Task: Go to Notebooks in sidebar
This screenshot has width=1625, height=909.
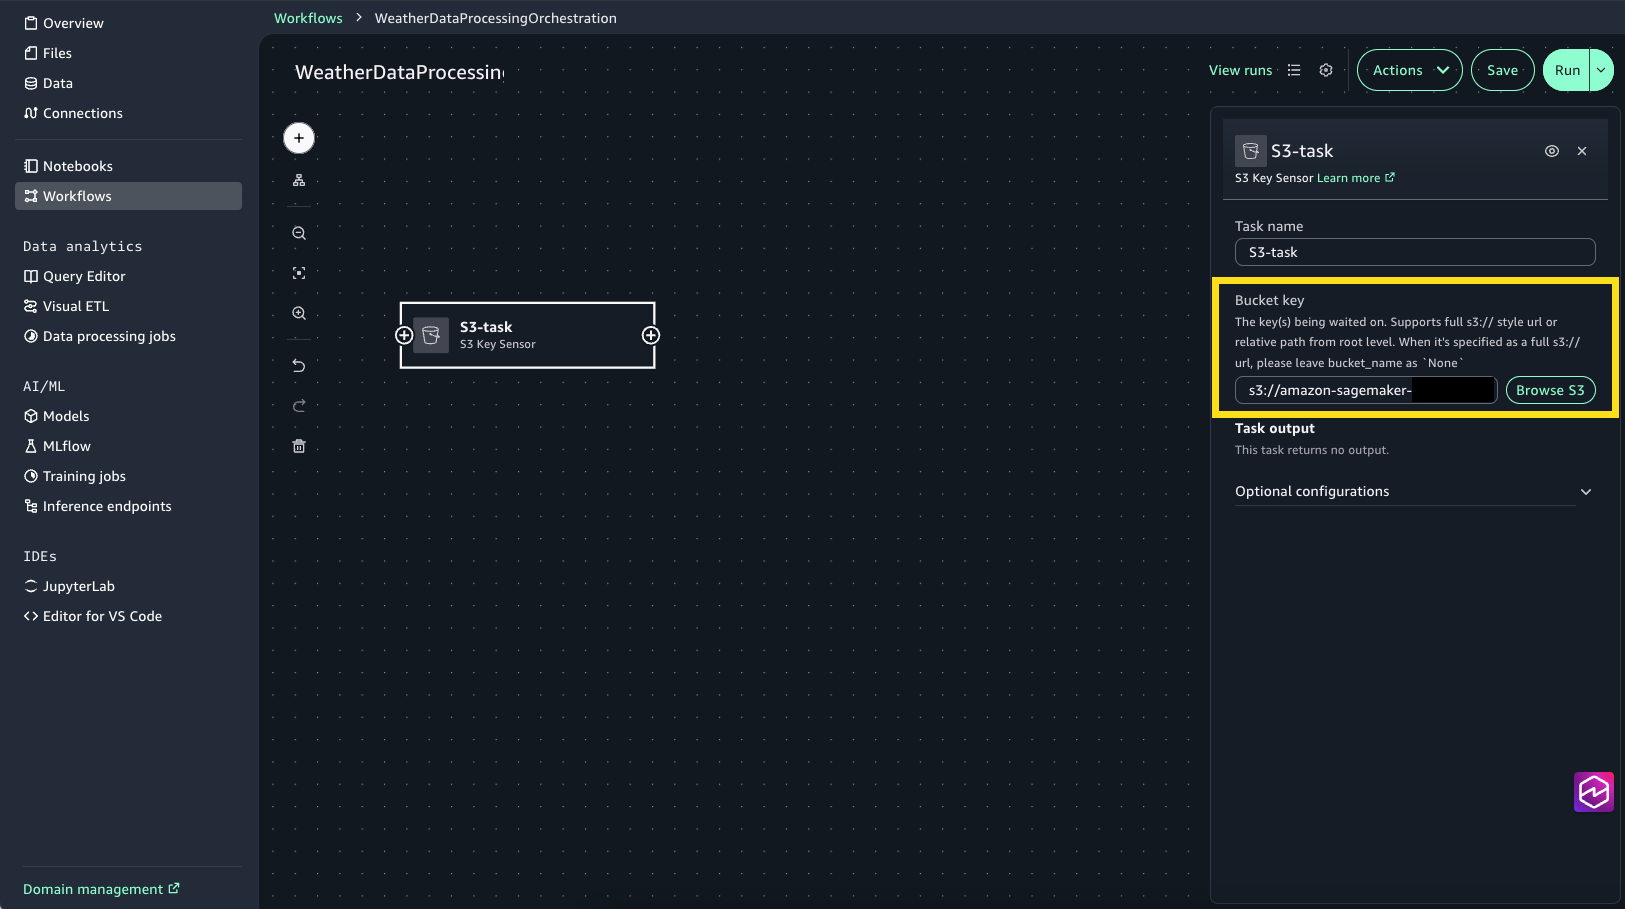Action: tap(78, 166)
